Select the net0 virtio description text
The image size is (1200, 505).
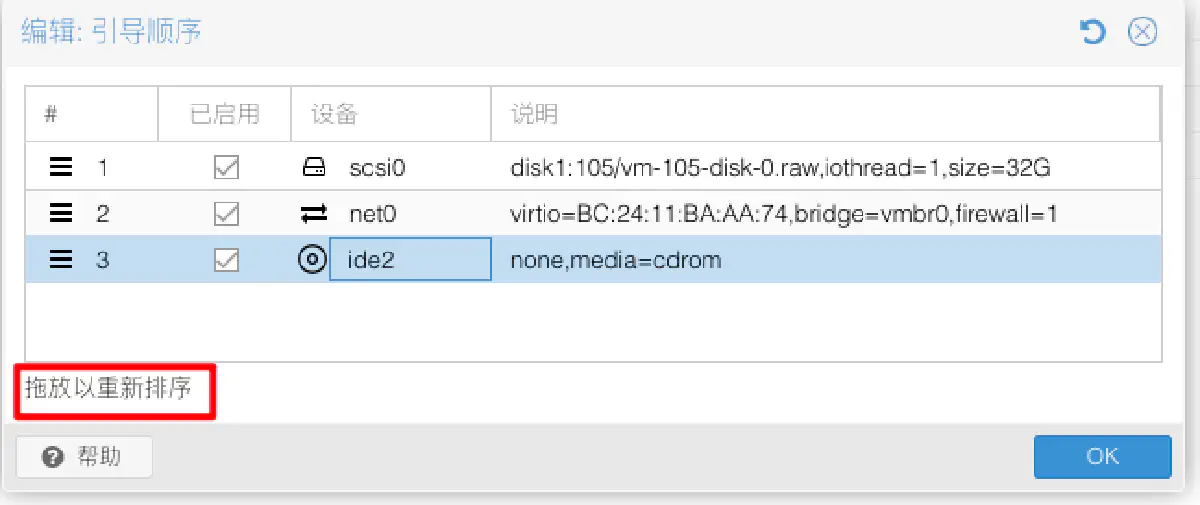[x=784, y=213]
